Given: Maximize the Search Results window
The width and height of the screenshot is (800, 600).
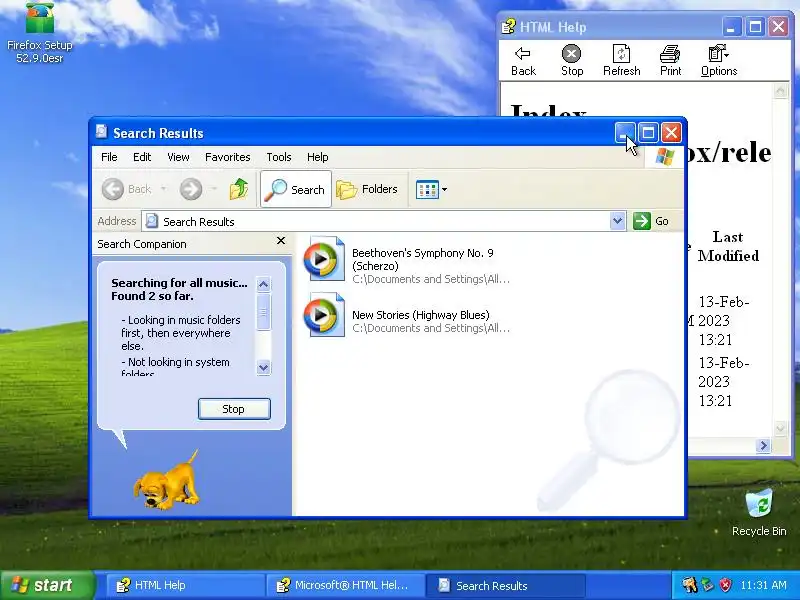Looking at the screenshot, I should tap(648, 133).
